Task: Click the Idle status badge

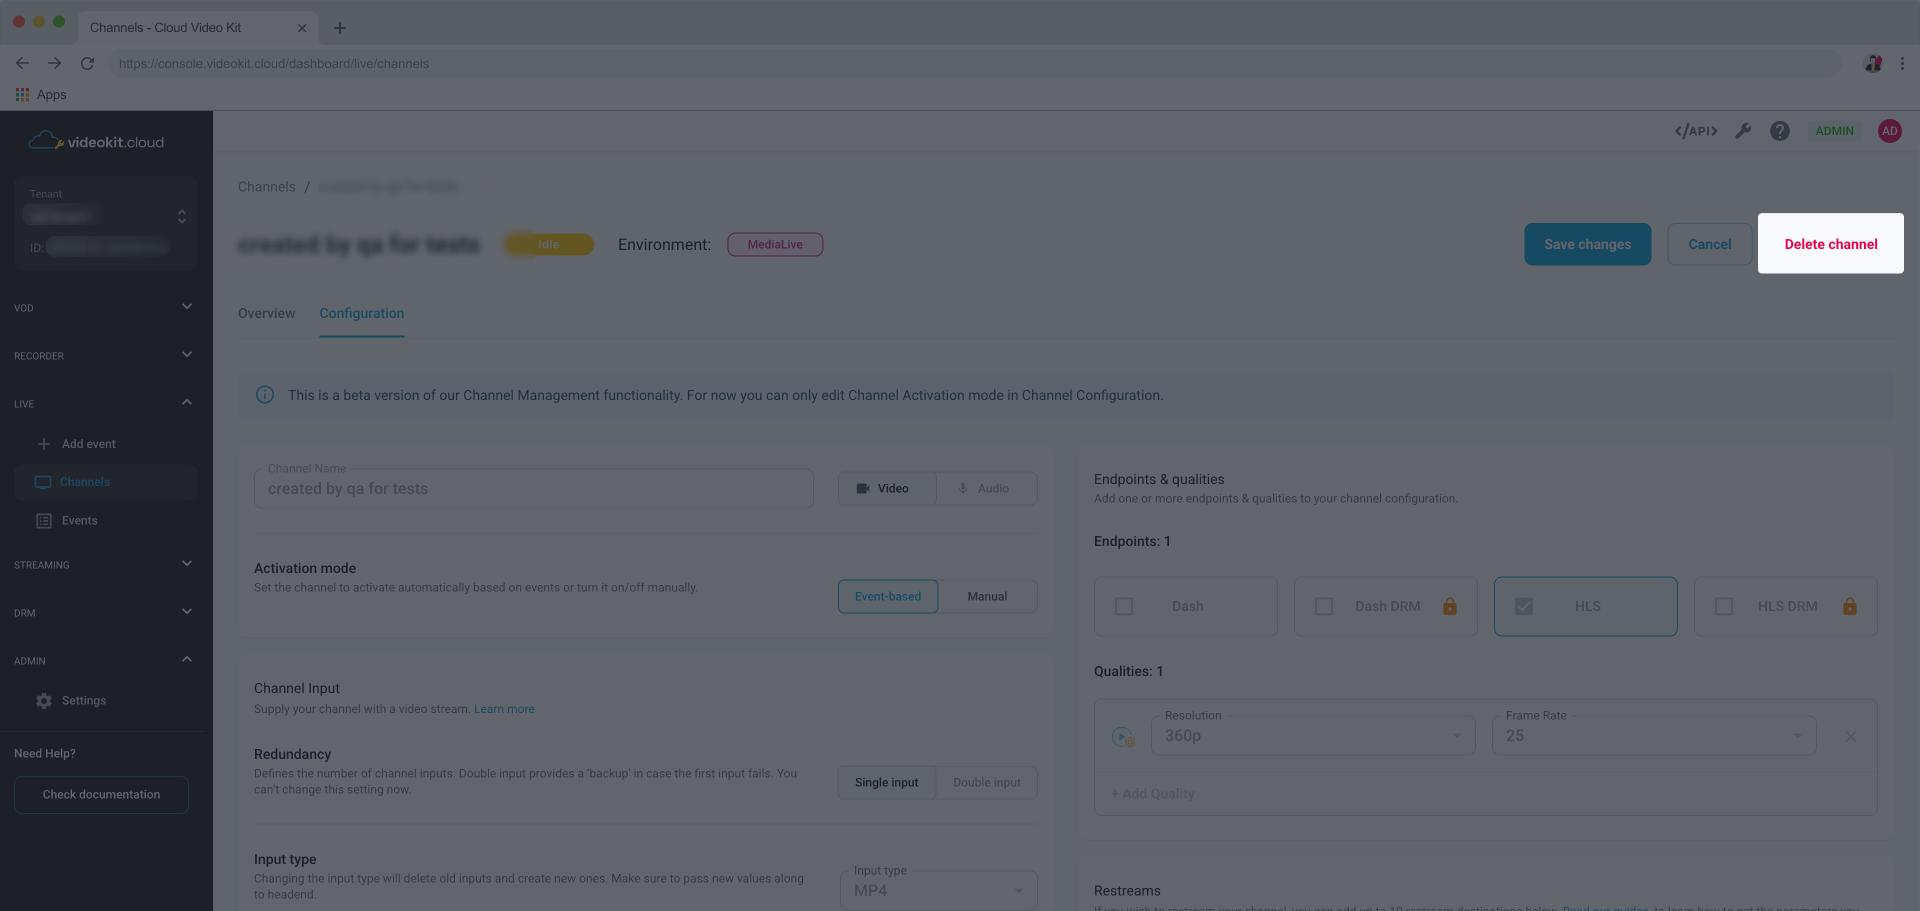Action: pyautogui.click(x=549, y=244)
